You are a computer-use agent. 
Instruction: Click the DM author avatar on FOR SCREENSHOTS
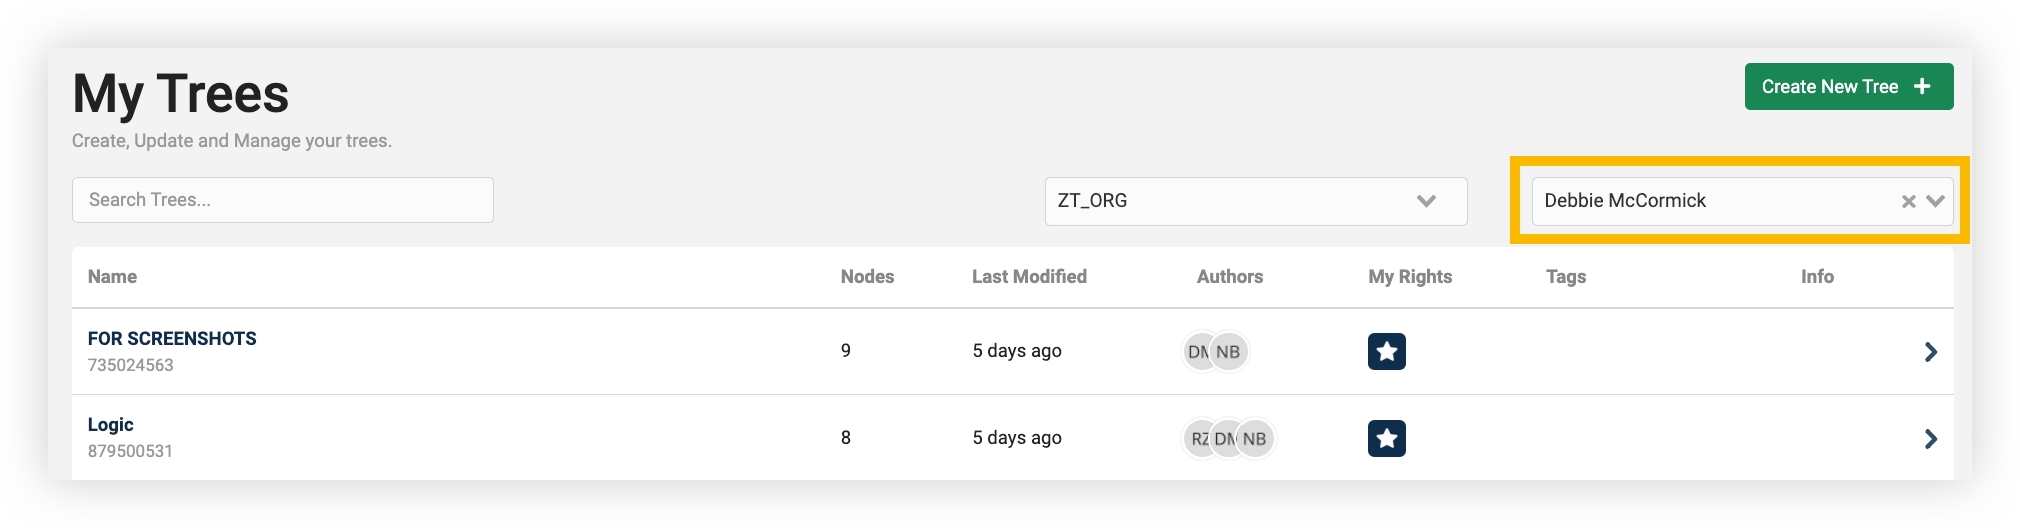click(x=1197, y=352)
